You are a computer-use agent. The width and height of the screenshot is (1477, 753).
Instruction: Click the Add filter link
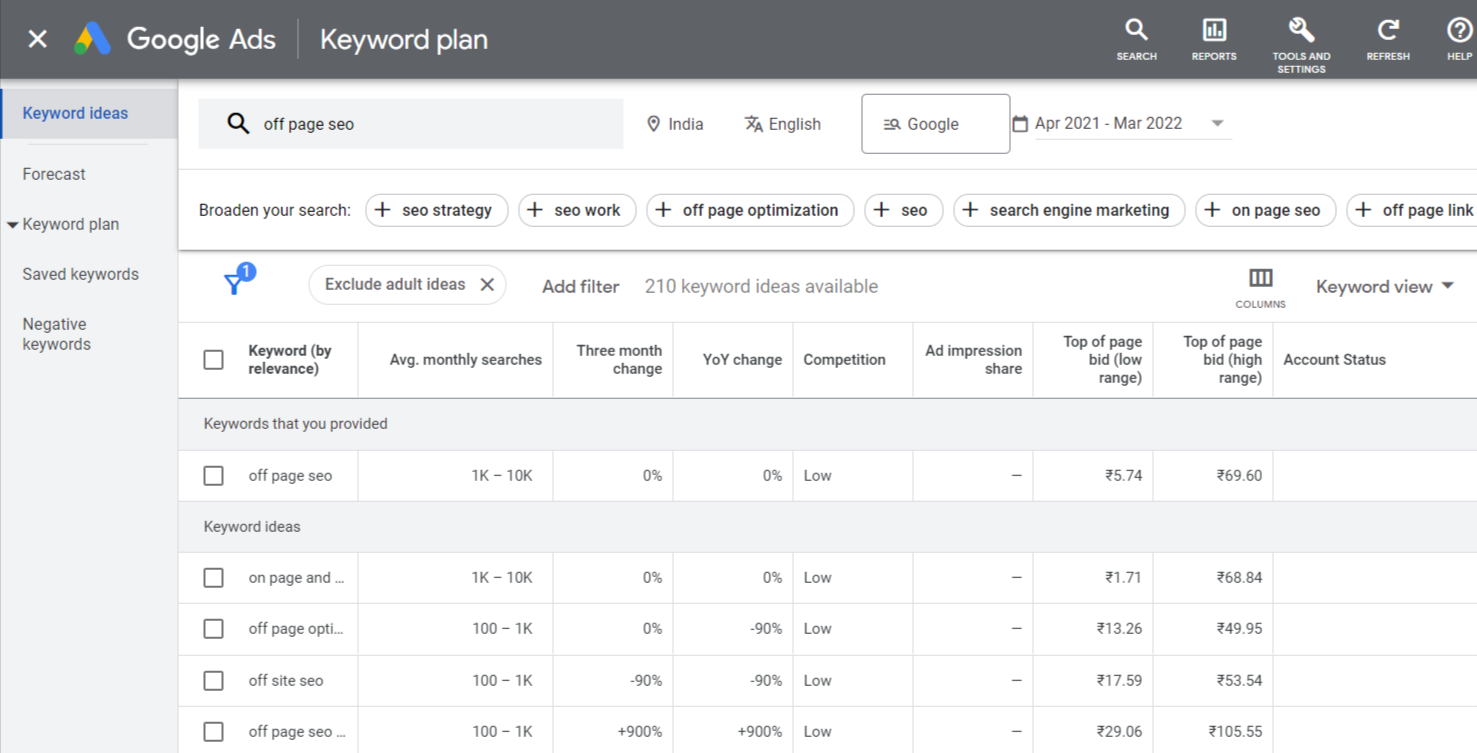tap(580, 287)
